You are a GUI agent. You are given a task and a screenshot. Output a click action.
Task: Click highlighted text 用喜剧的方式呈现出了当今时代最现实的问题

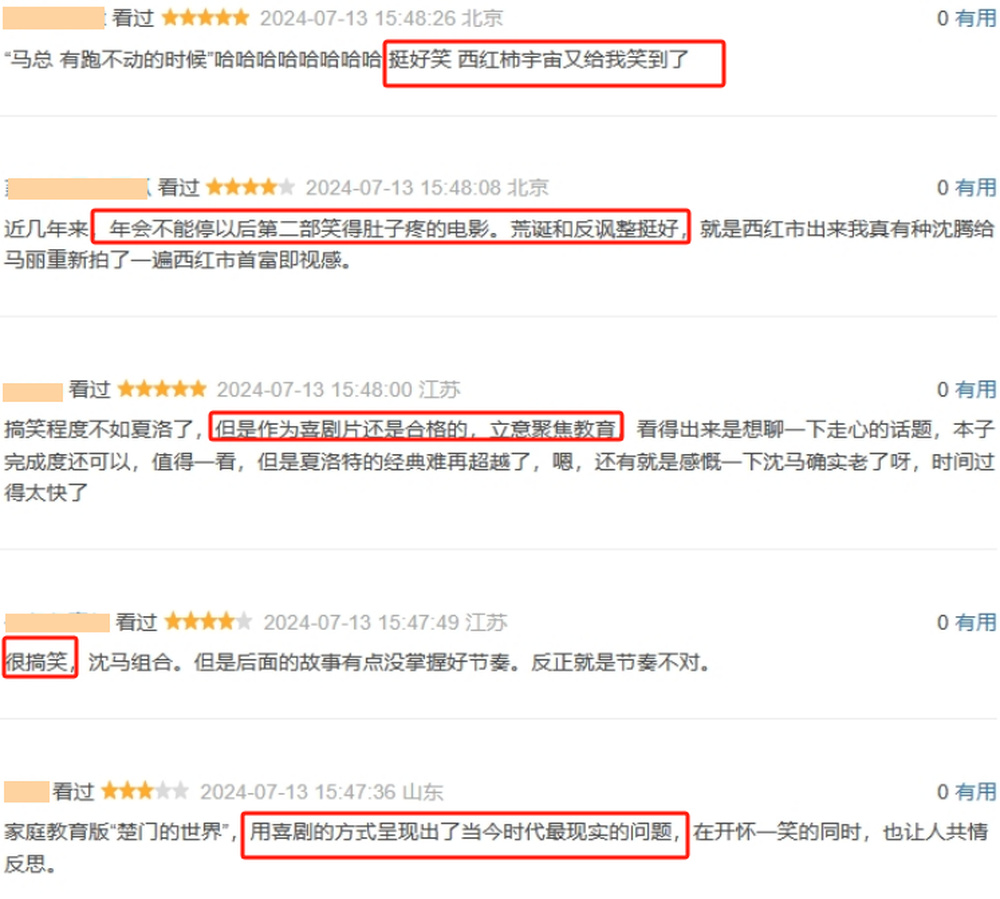point(462,831)
